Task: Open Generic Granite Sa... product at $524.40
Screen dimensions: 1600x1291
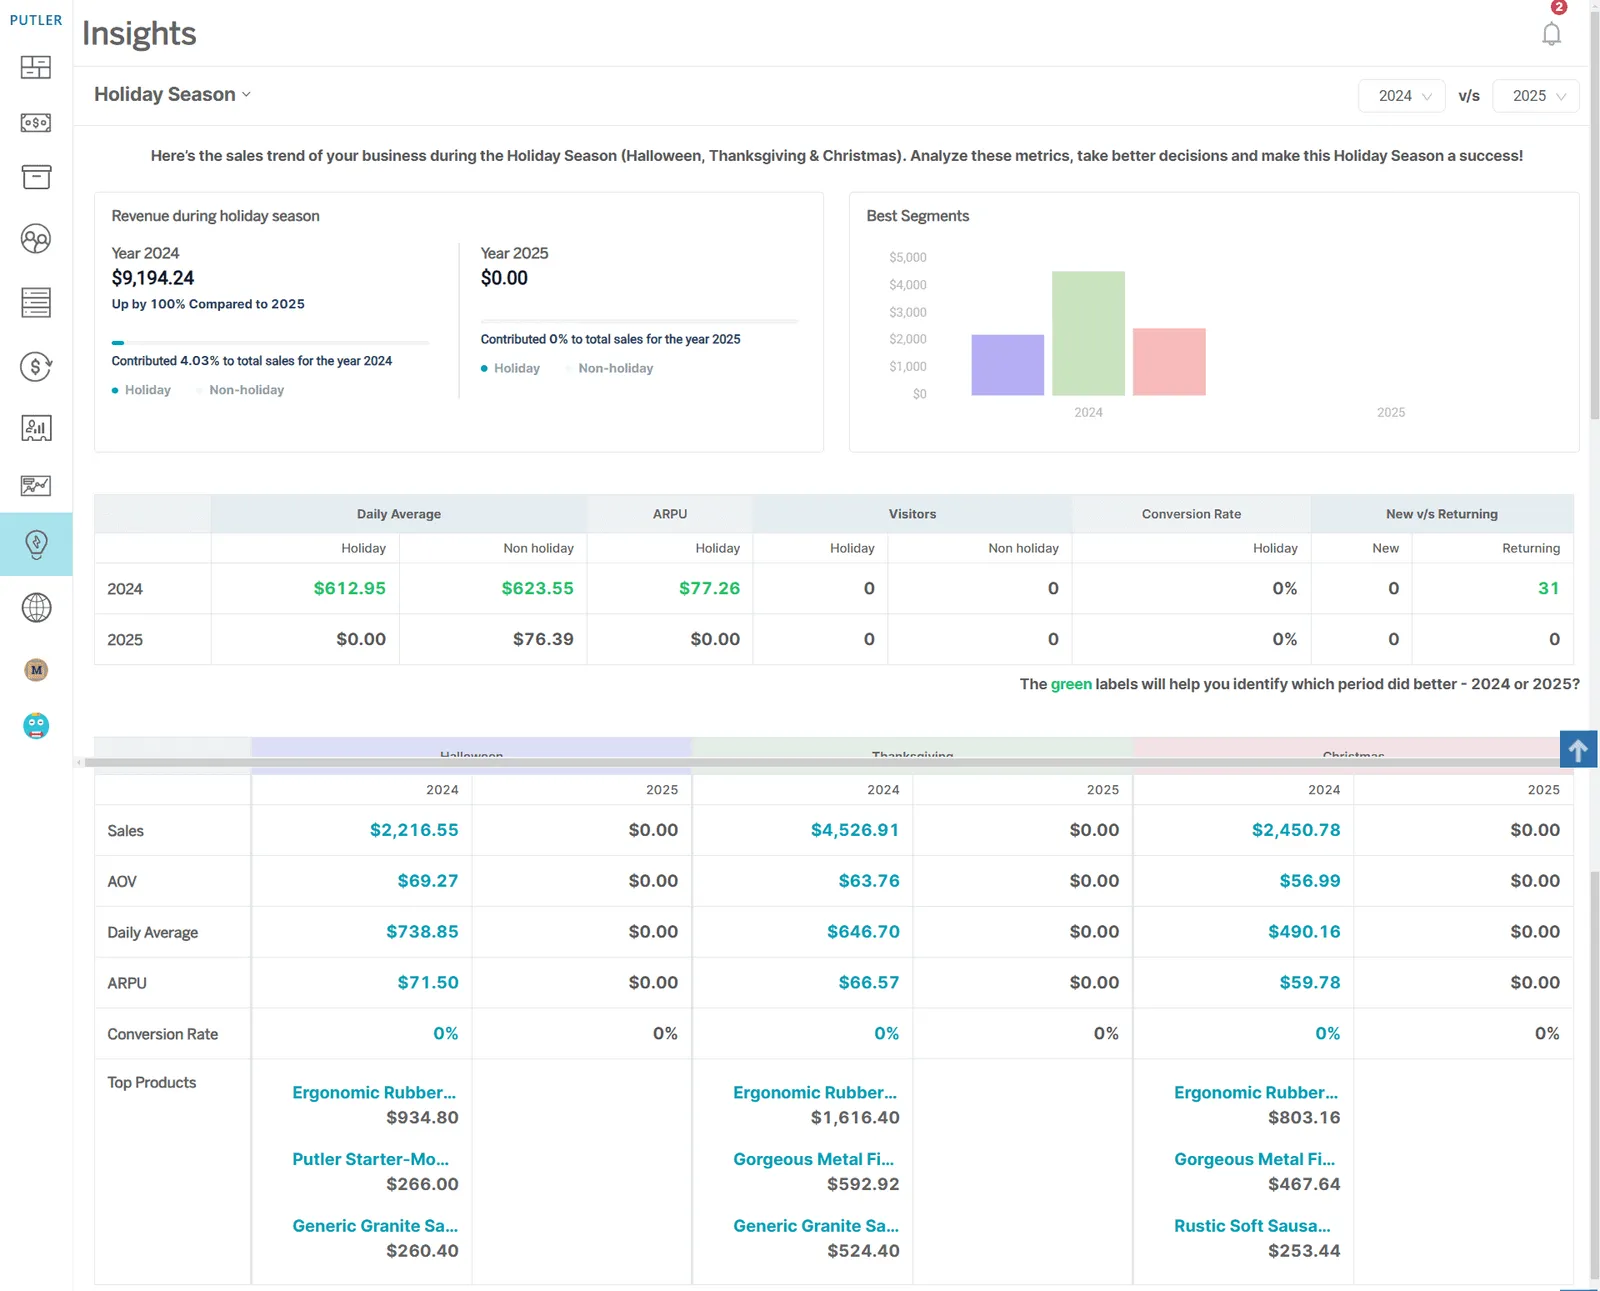Action: 816,1226
